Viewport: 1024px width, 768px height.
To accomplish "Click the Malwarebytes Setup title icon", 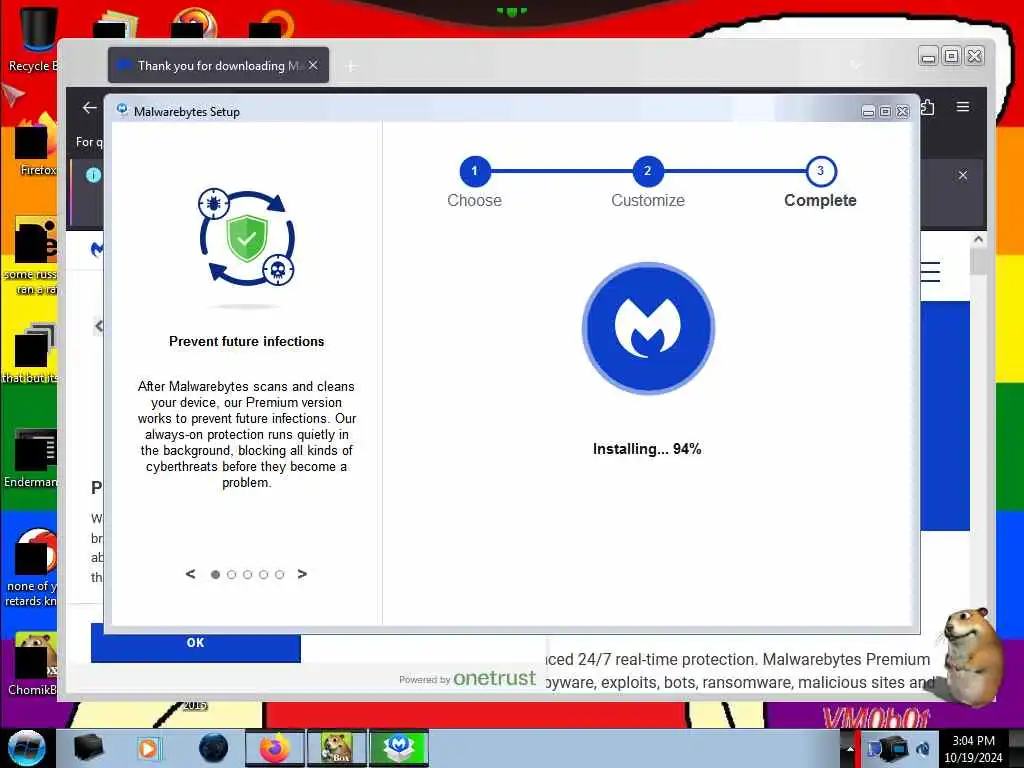I will point(122,110).
